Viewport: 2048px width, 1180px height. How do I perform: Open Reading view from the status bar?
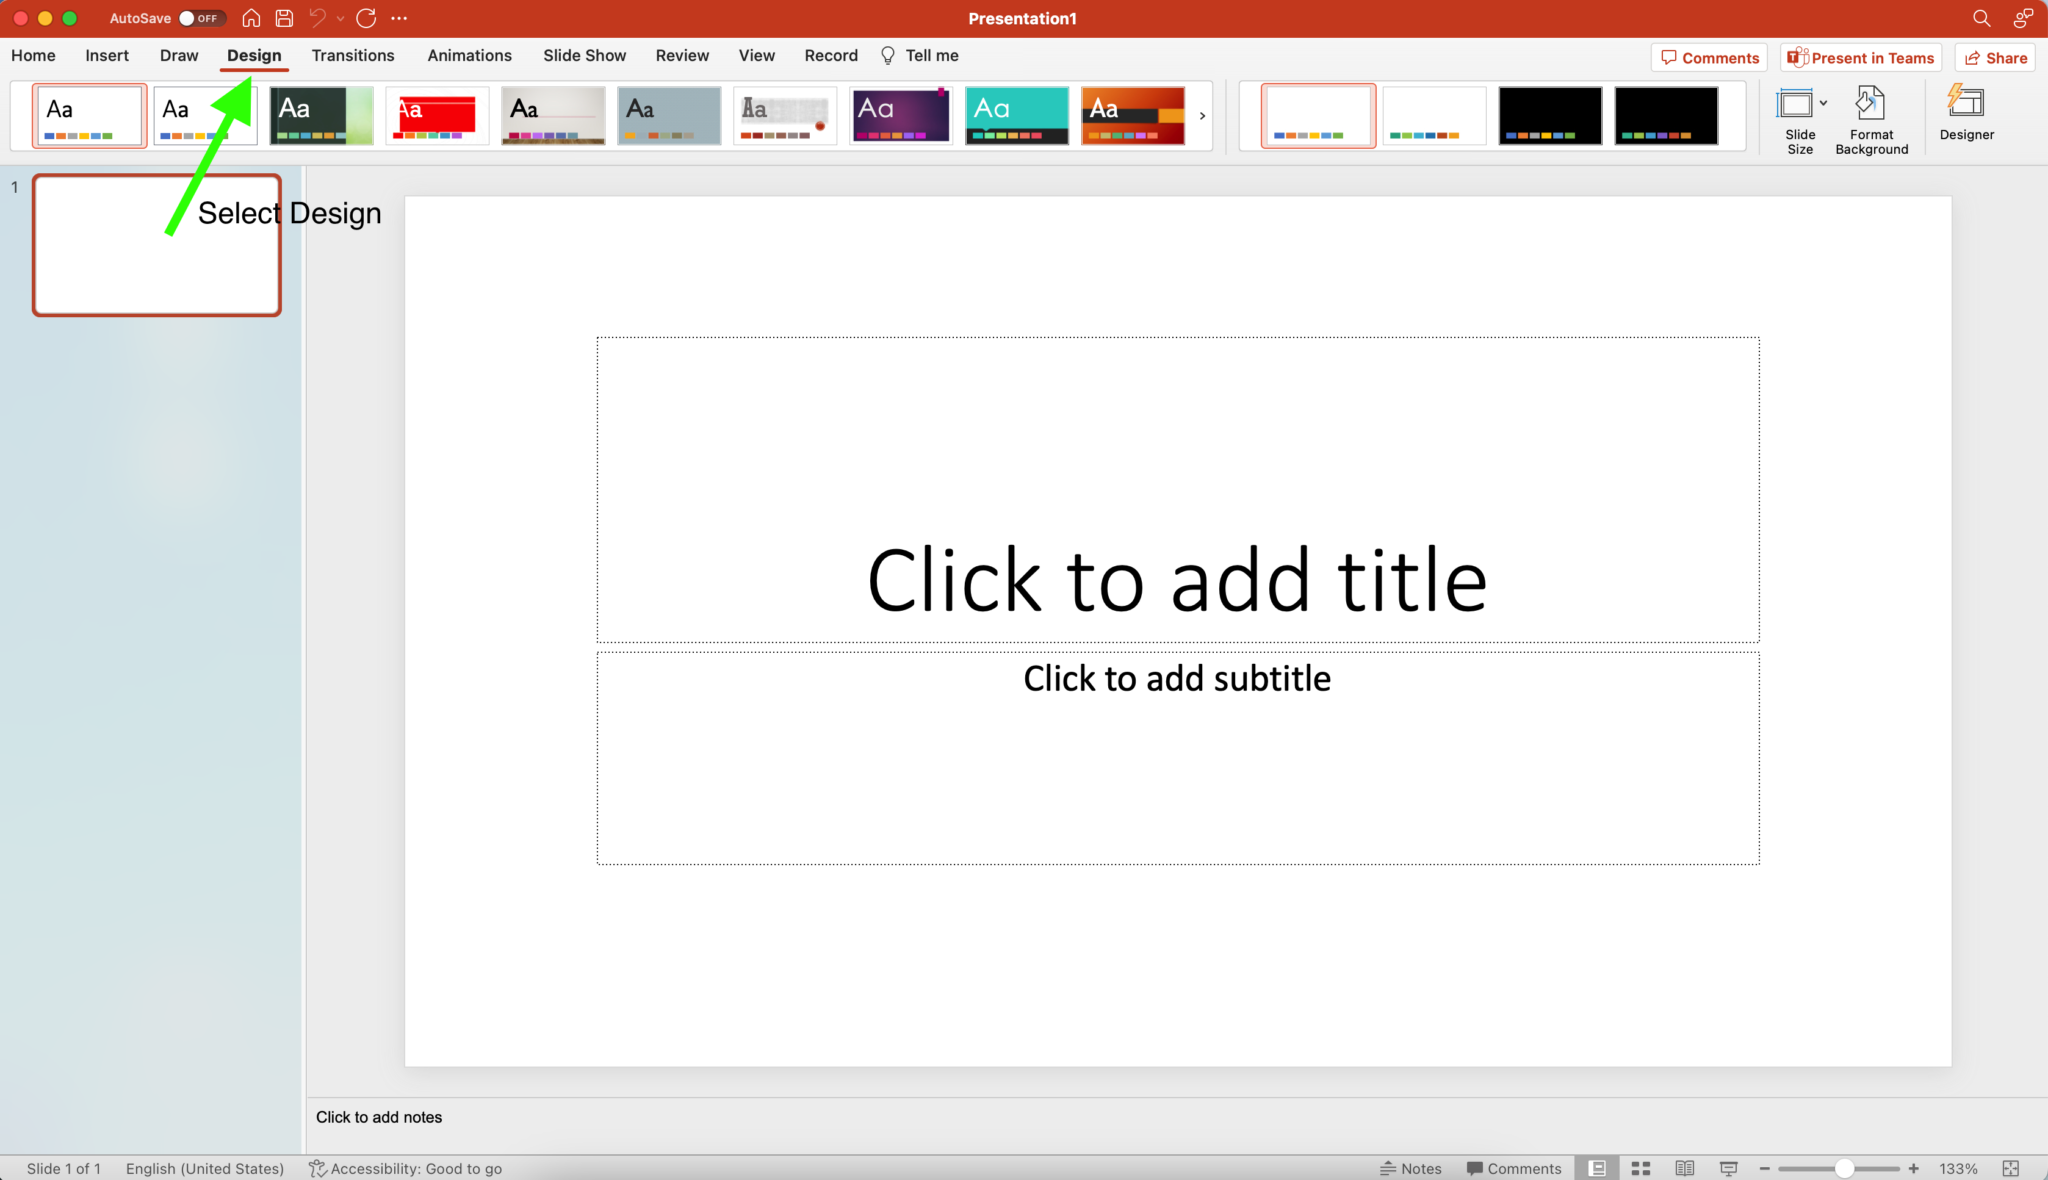click(1684, 1167)
